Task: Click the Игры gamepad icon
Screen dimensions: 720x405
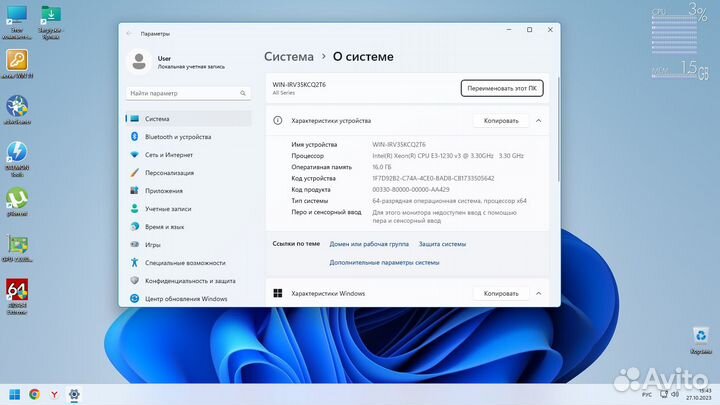Action: (x=135, y=244)
